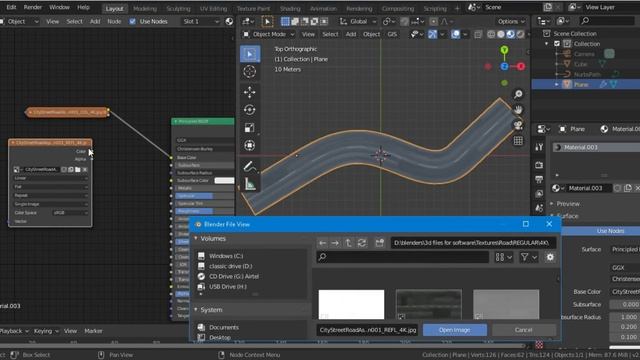Select the Annotate pencil tool
The height and width of the screenshot is (360, 640).
pos(250,167)
